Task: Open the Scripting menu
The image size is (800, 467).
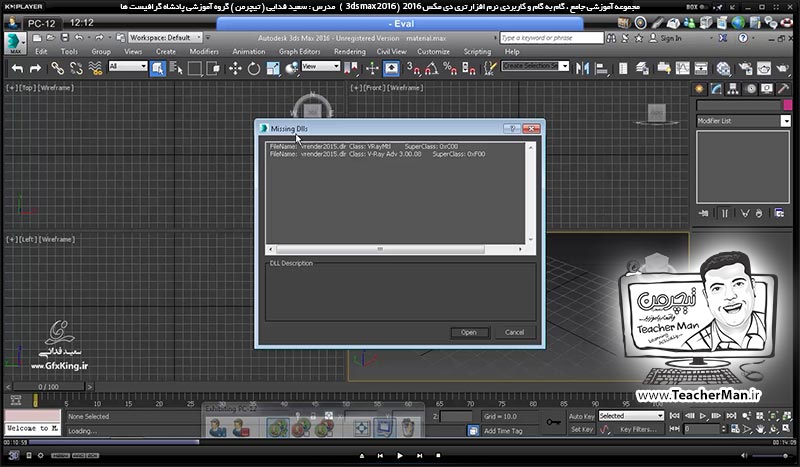Action: point(477,52)
